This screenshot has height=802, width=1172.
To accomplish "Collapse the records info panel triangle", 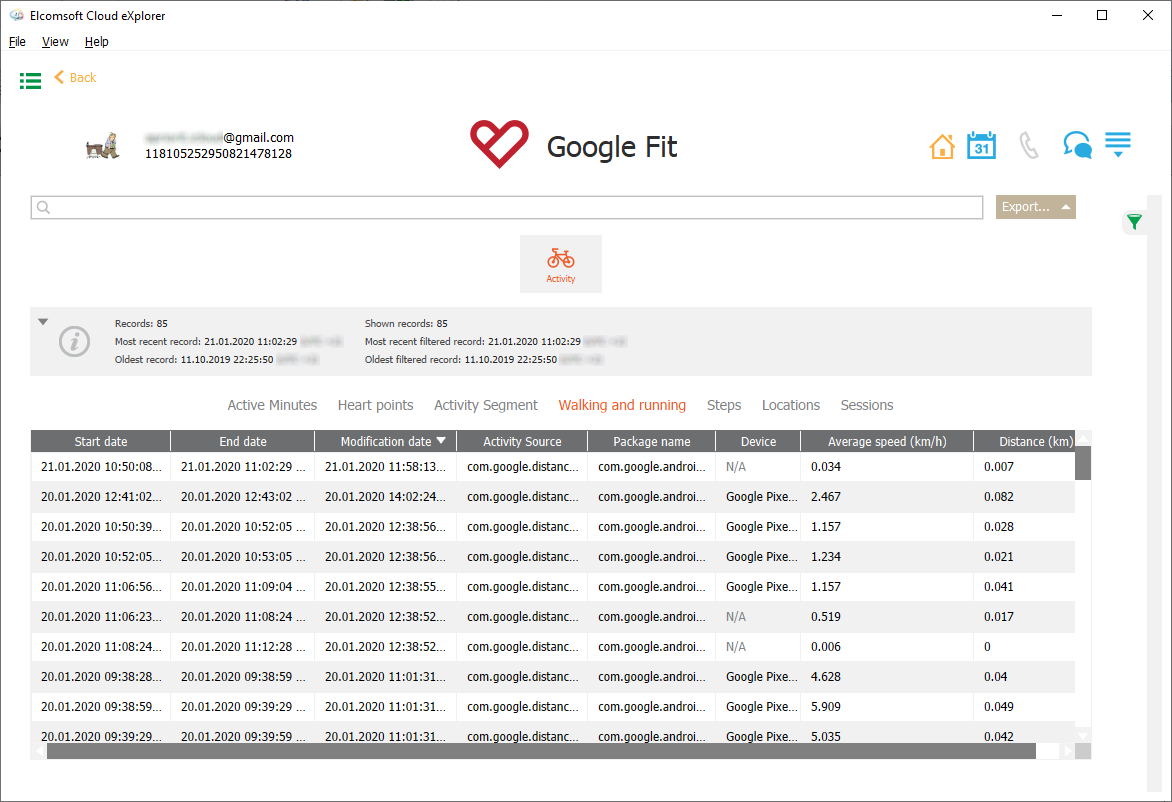I will [42, 321].
